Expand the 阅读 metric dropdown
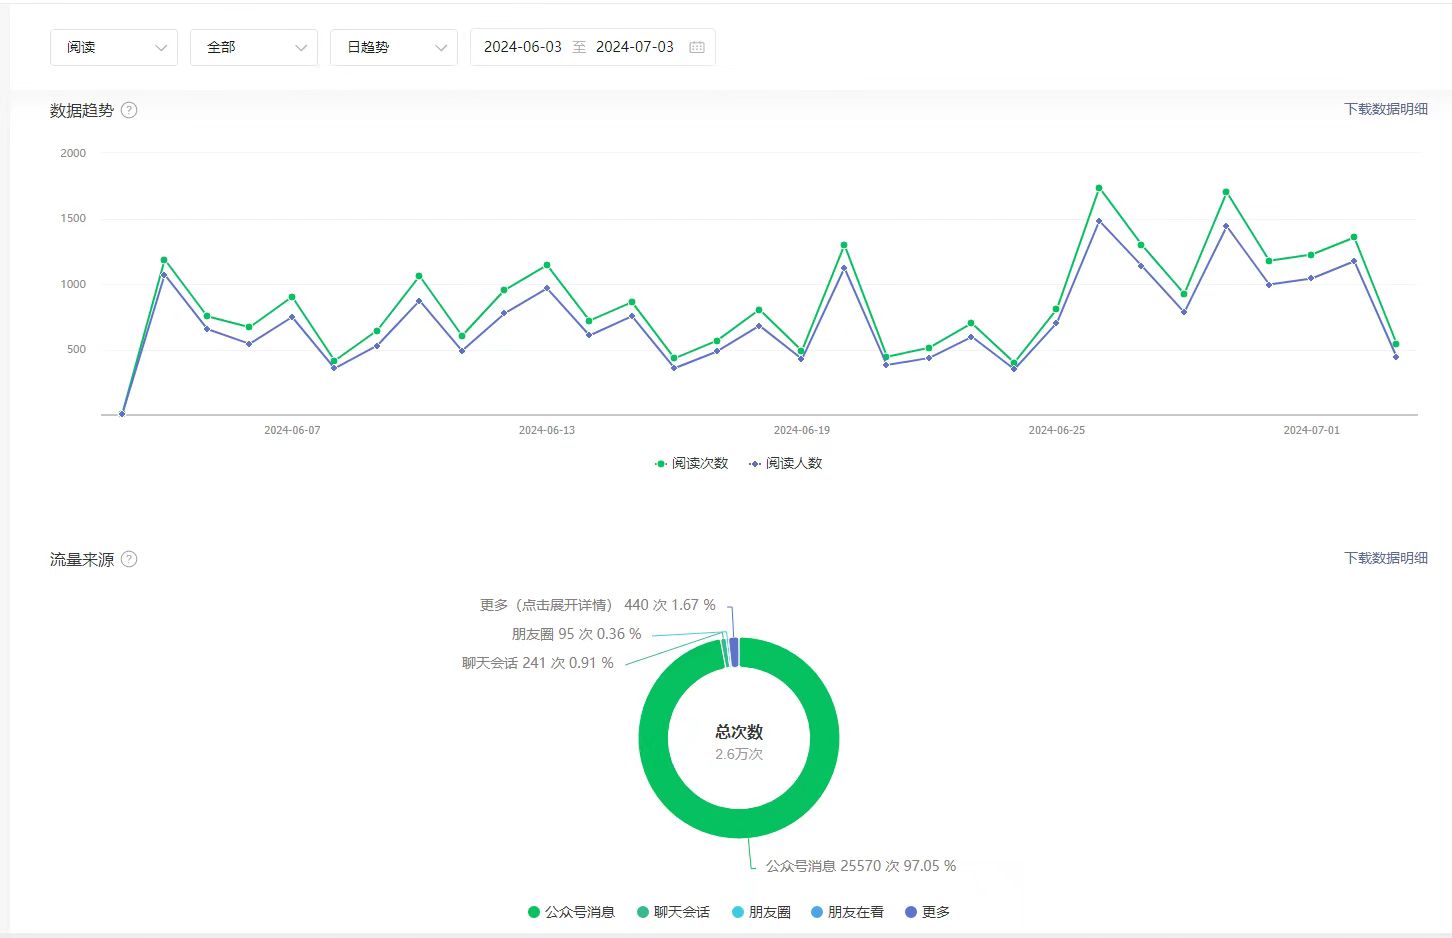 click(114, 47)
